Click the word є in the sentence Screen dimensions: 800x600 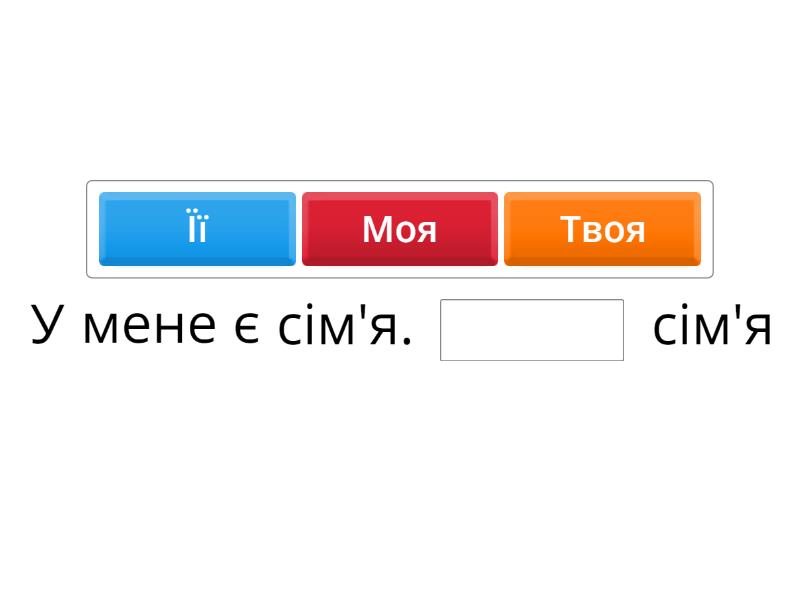point(246,327)
